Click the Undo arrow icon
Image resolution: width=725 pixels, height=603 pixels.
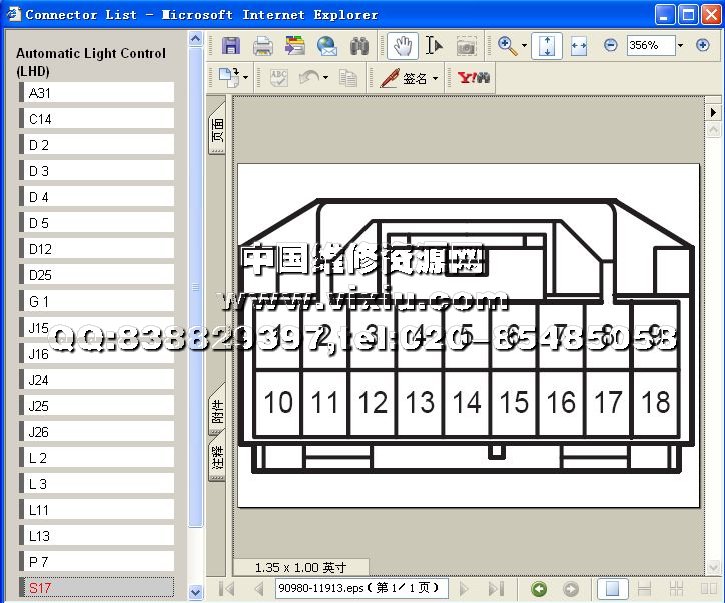point(309,77)
